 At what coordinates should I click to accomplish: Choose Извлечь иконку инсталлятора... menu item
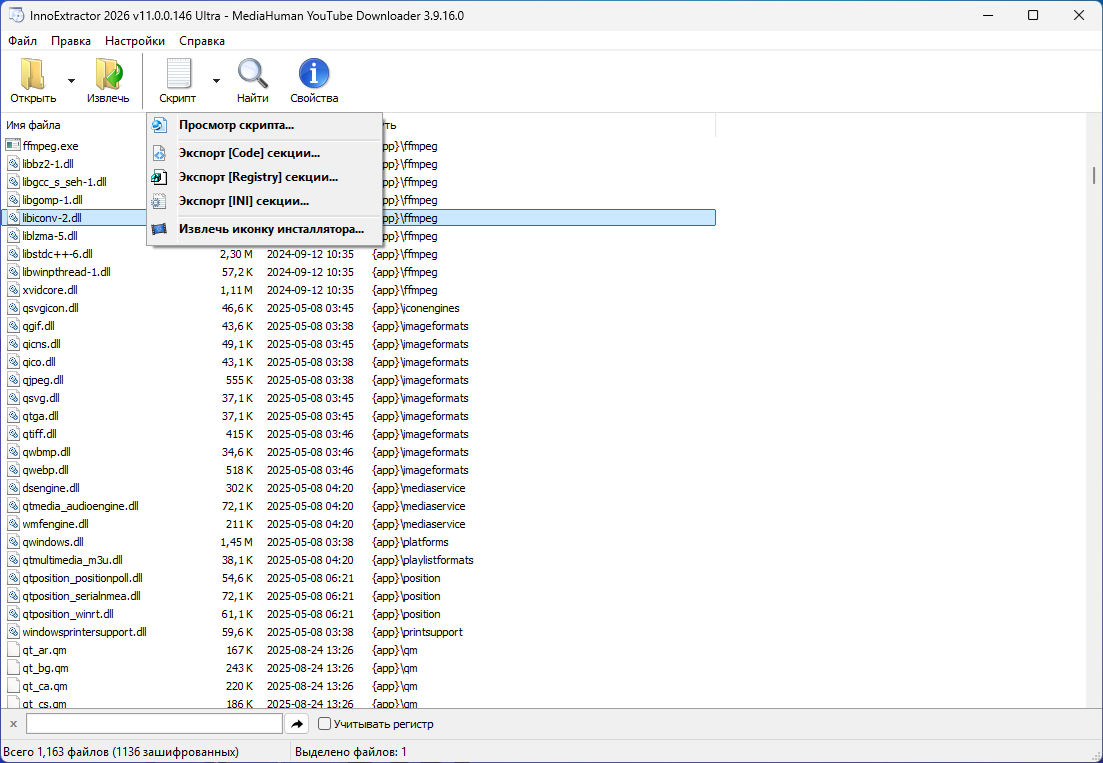tap(264, 229)
